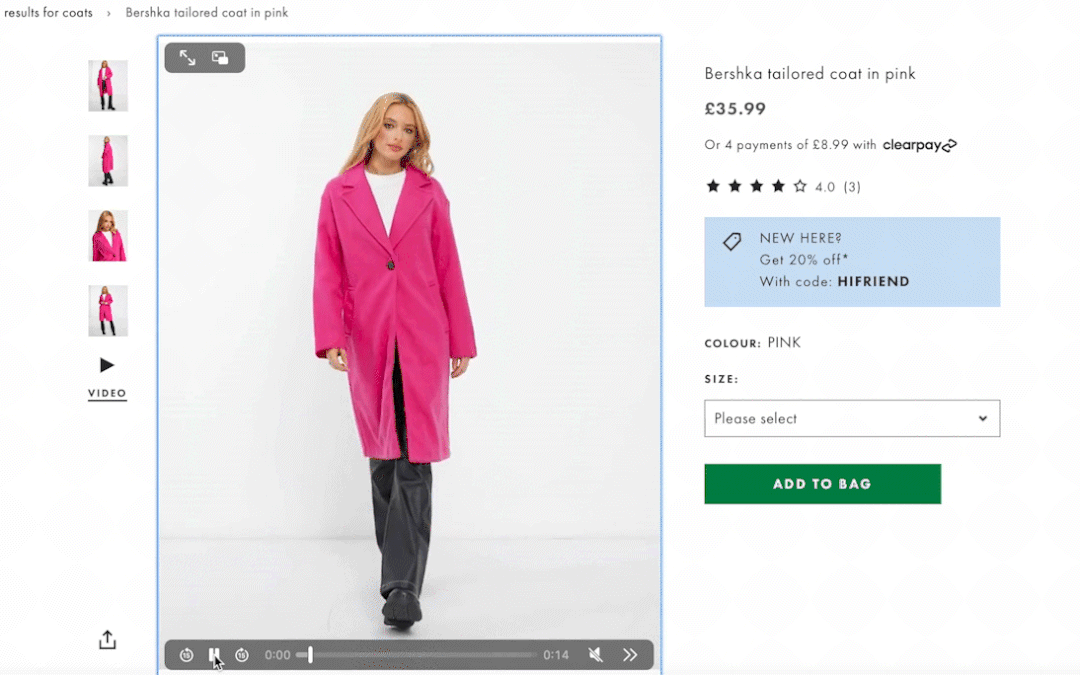Unmute the product video
Image resolution: width=1080 pixels, height=675 pixels.
(596, 655)
